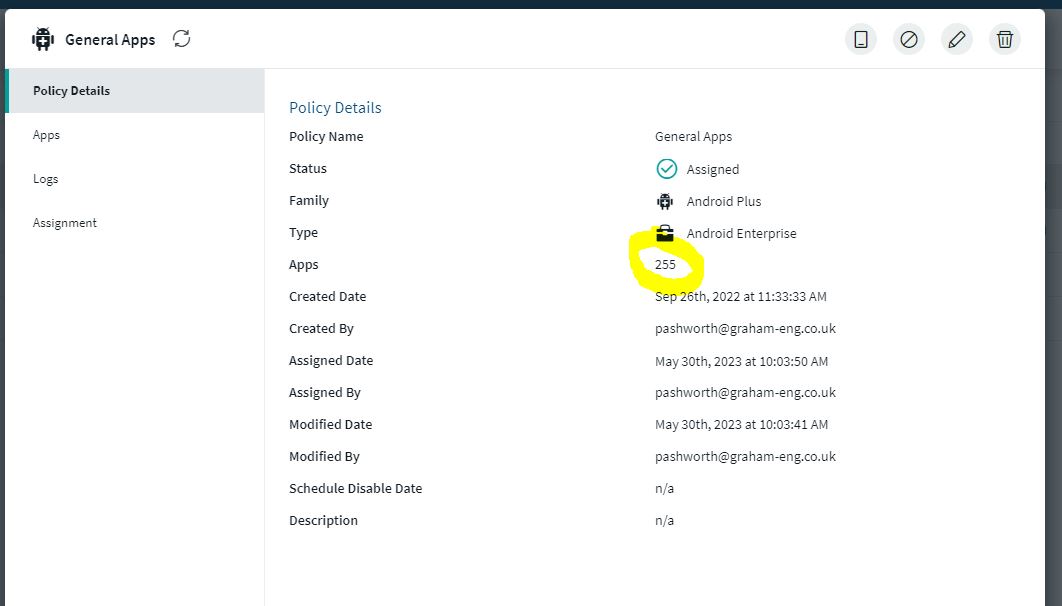Click the Assigned By email address

(x=745, y=393)
